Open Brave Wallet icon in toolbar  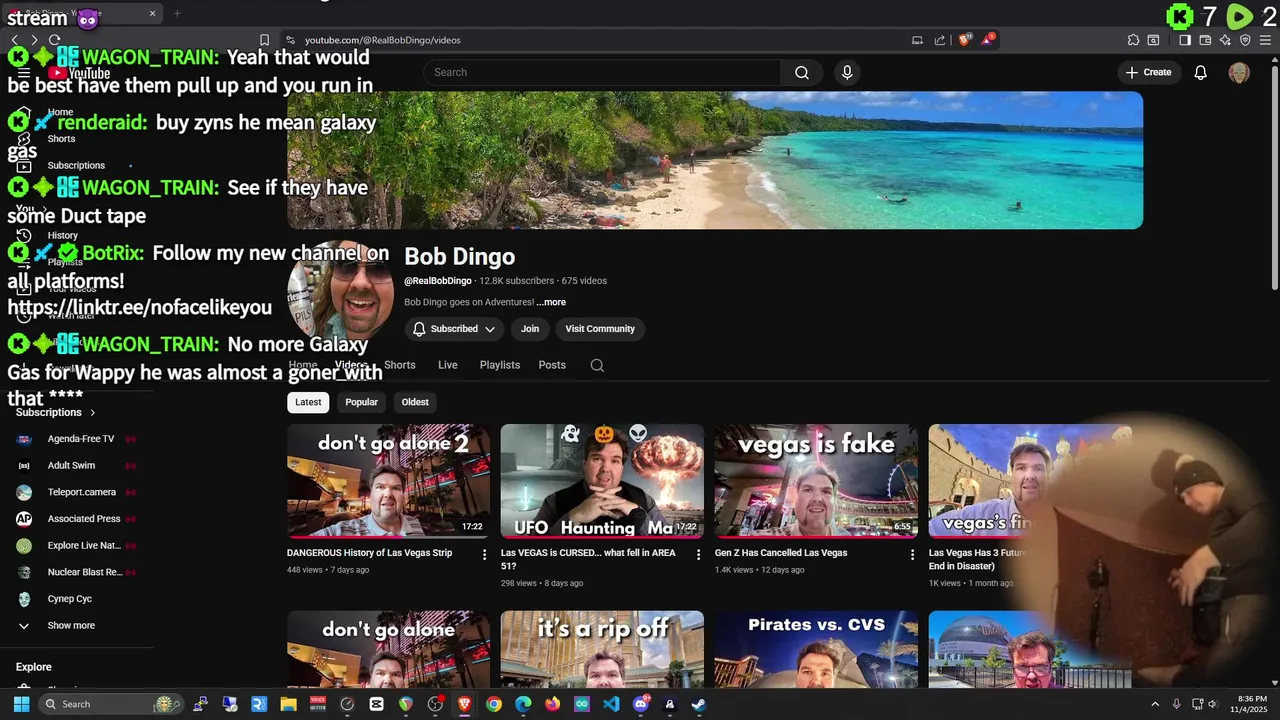coord(1205,40)
